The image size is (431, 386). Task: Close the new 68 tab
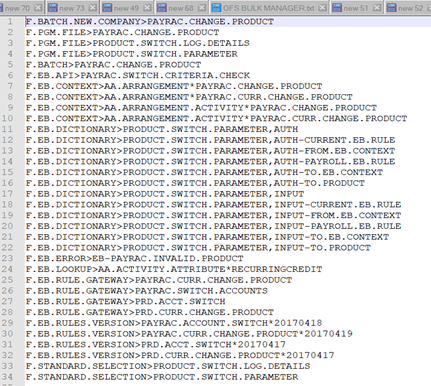202,8
